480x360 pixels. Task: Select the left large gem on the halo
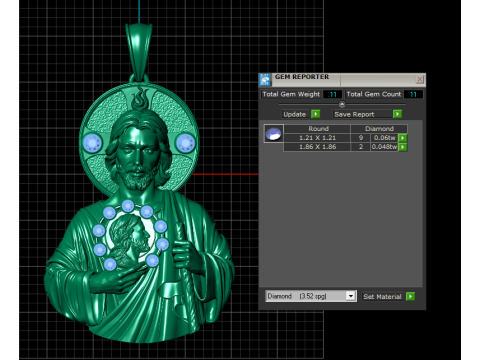pos(92,143)
